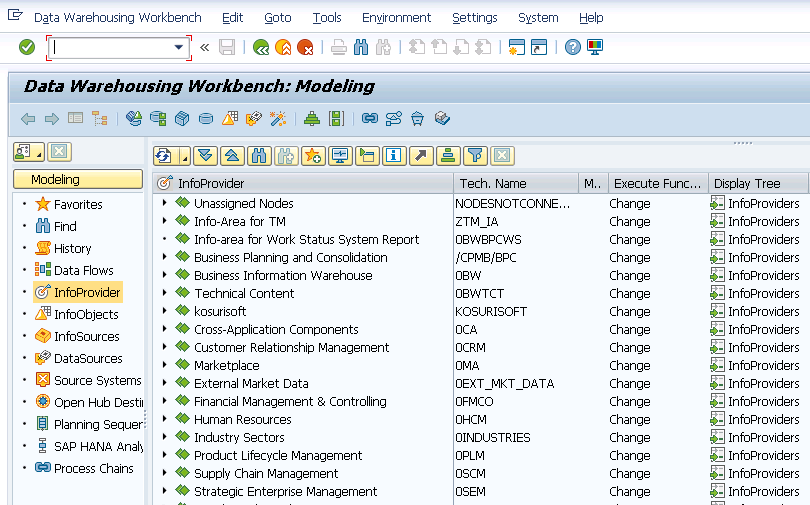Select DataSources in the Modeling navigation
This screenshot has height=505, width=810.
88,358
